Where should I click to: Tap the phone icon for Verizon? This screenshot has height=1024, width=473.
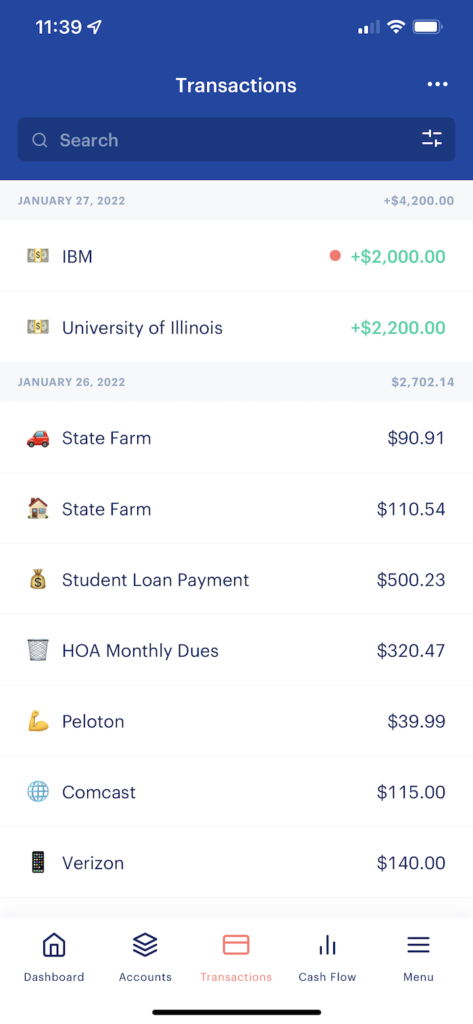pos(38,863)
